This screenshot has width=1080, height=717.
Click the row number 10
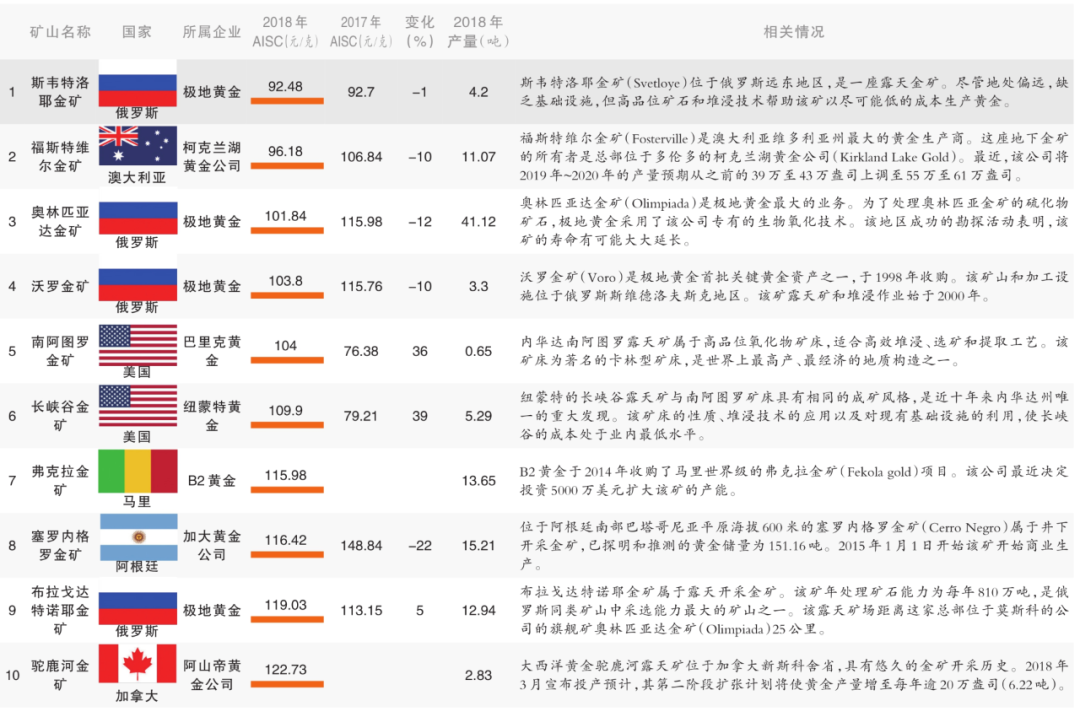(12, 675)
